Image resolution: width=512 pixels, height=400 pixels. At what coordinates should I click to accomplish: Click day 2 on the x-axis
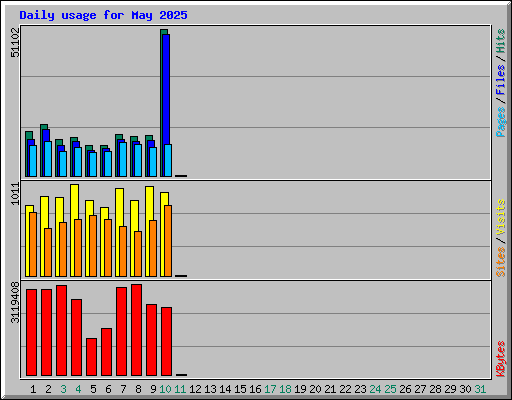pos(48,389)
